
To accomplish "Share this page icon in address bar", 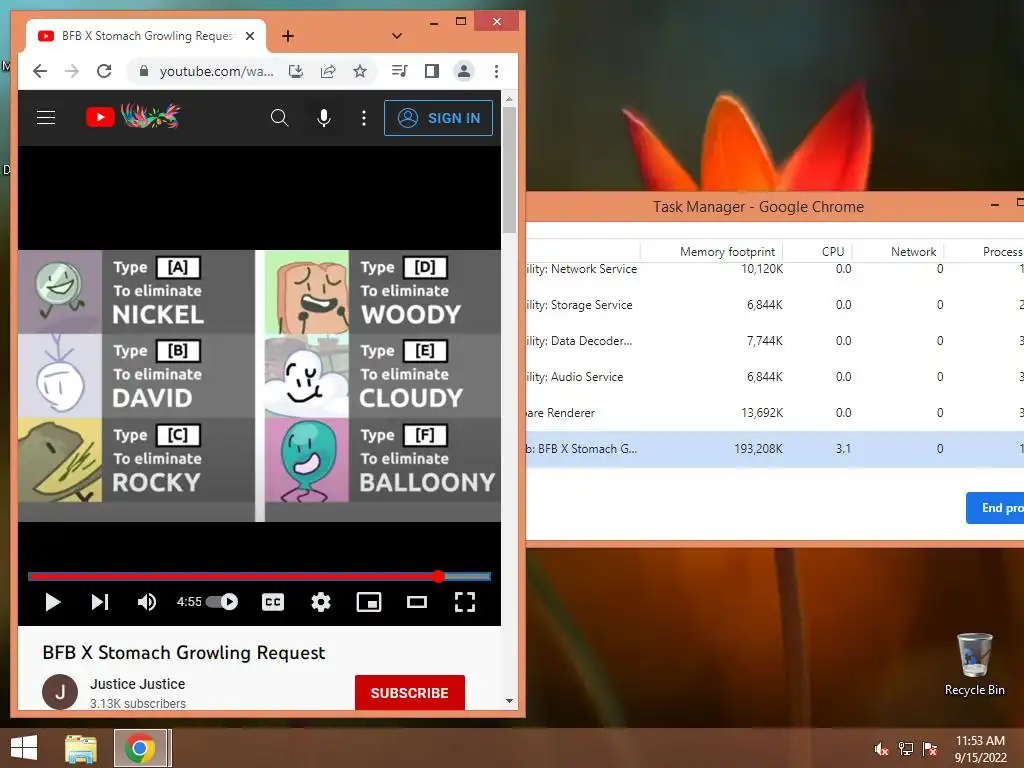I will click(x=328, y=71).
